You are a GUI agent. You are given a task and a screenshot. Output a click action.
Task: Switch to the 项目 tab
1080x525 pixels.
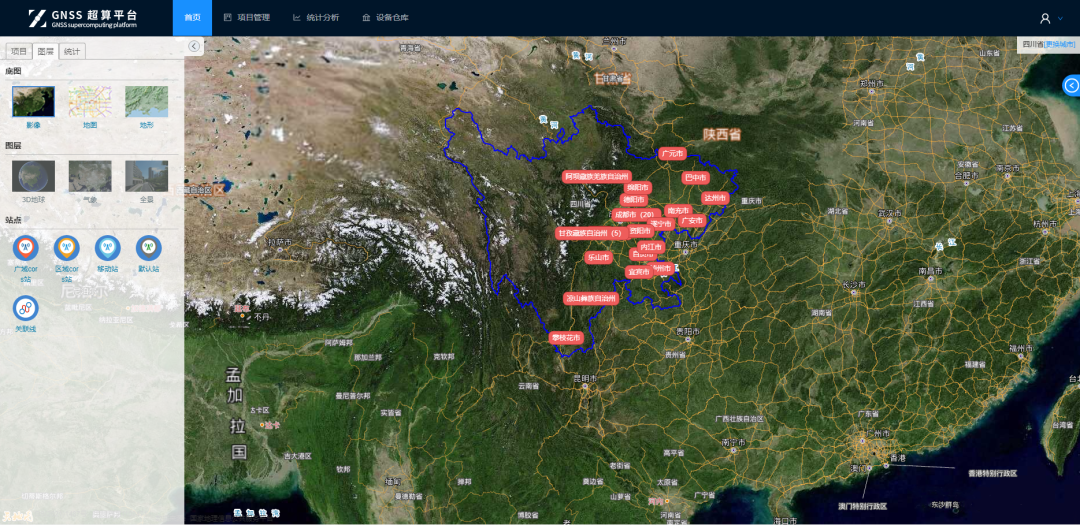tap(19, 52)
